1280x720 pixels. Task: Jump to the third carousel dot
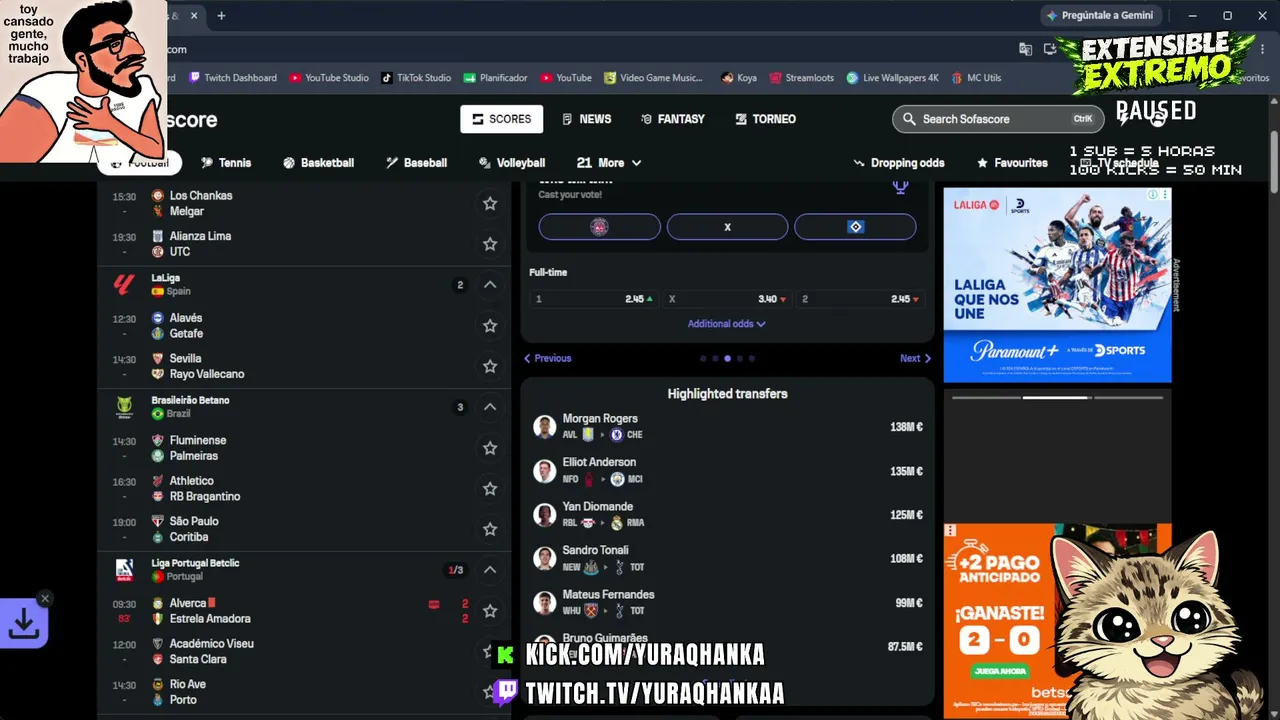point(727,358)
